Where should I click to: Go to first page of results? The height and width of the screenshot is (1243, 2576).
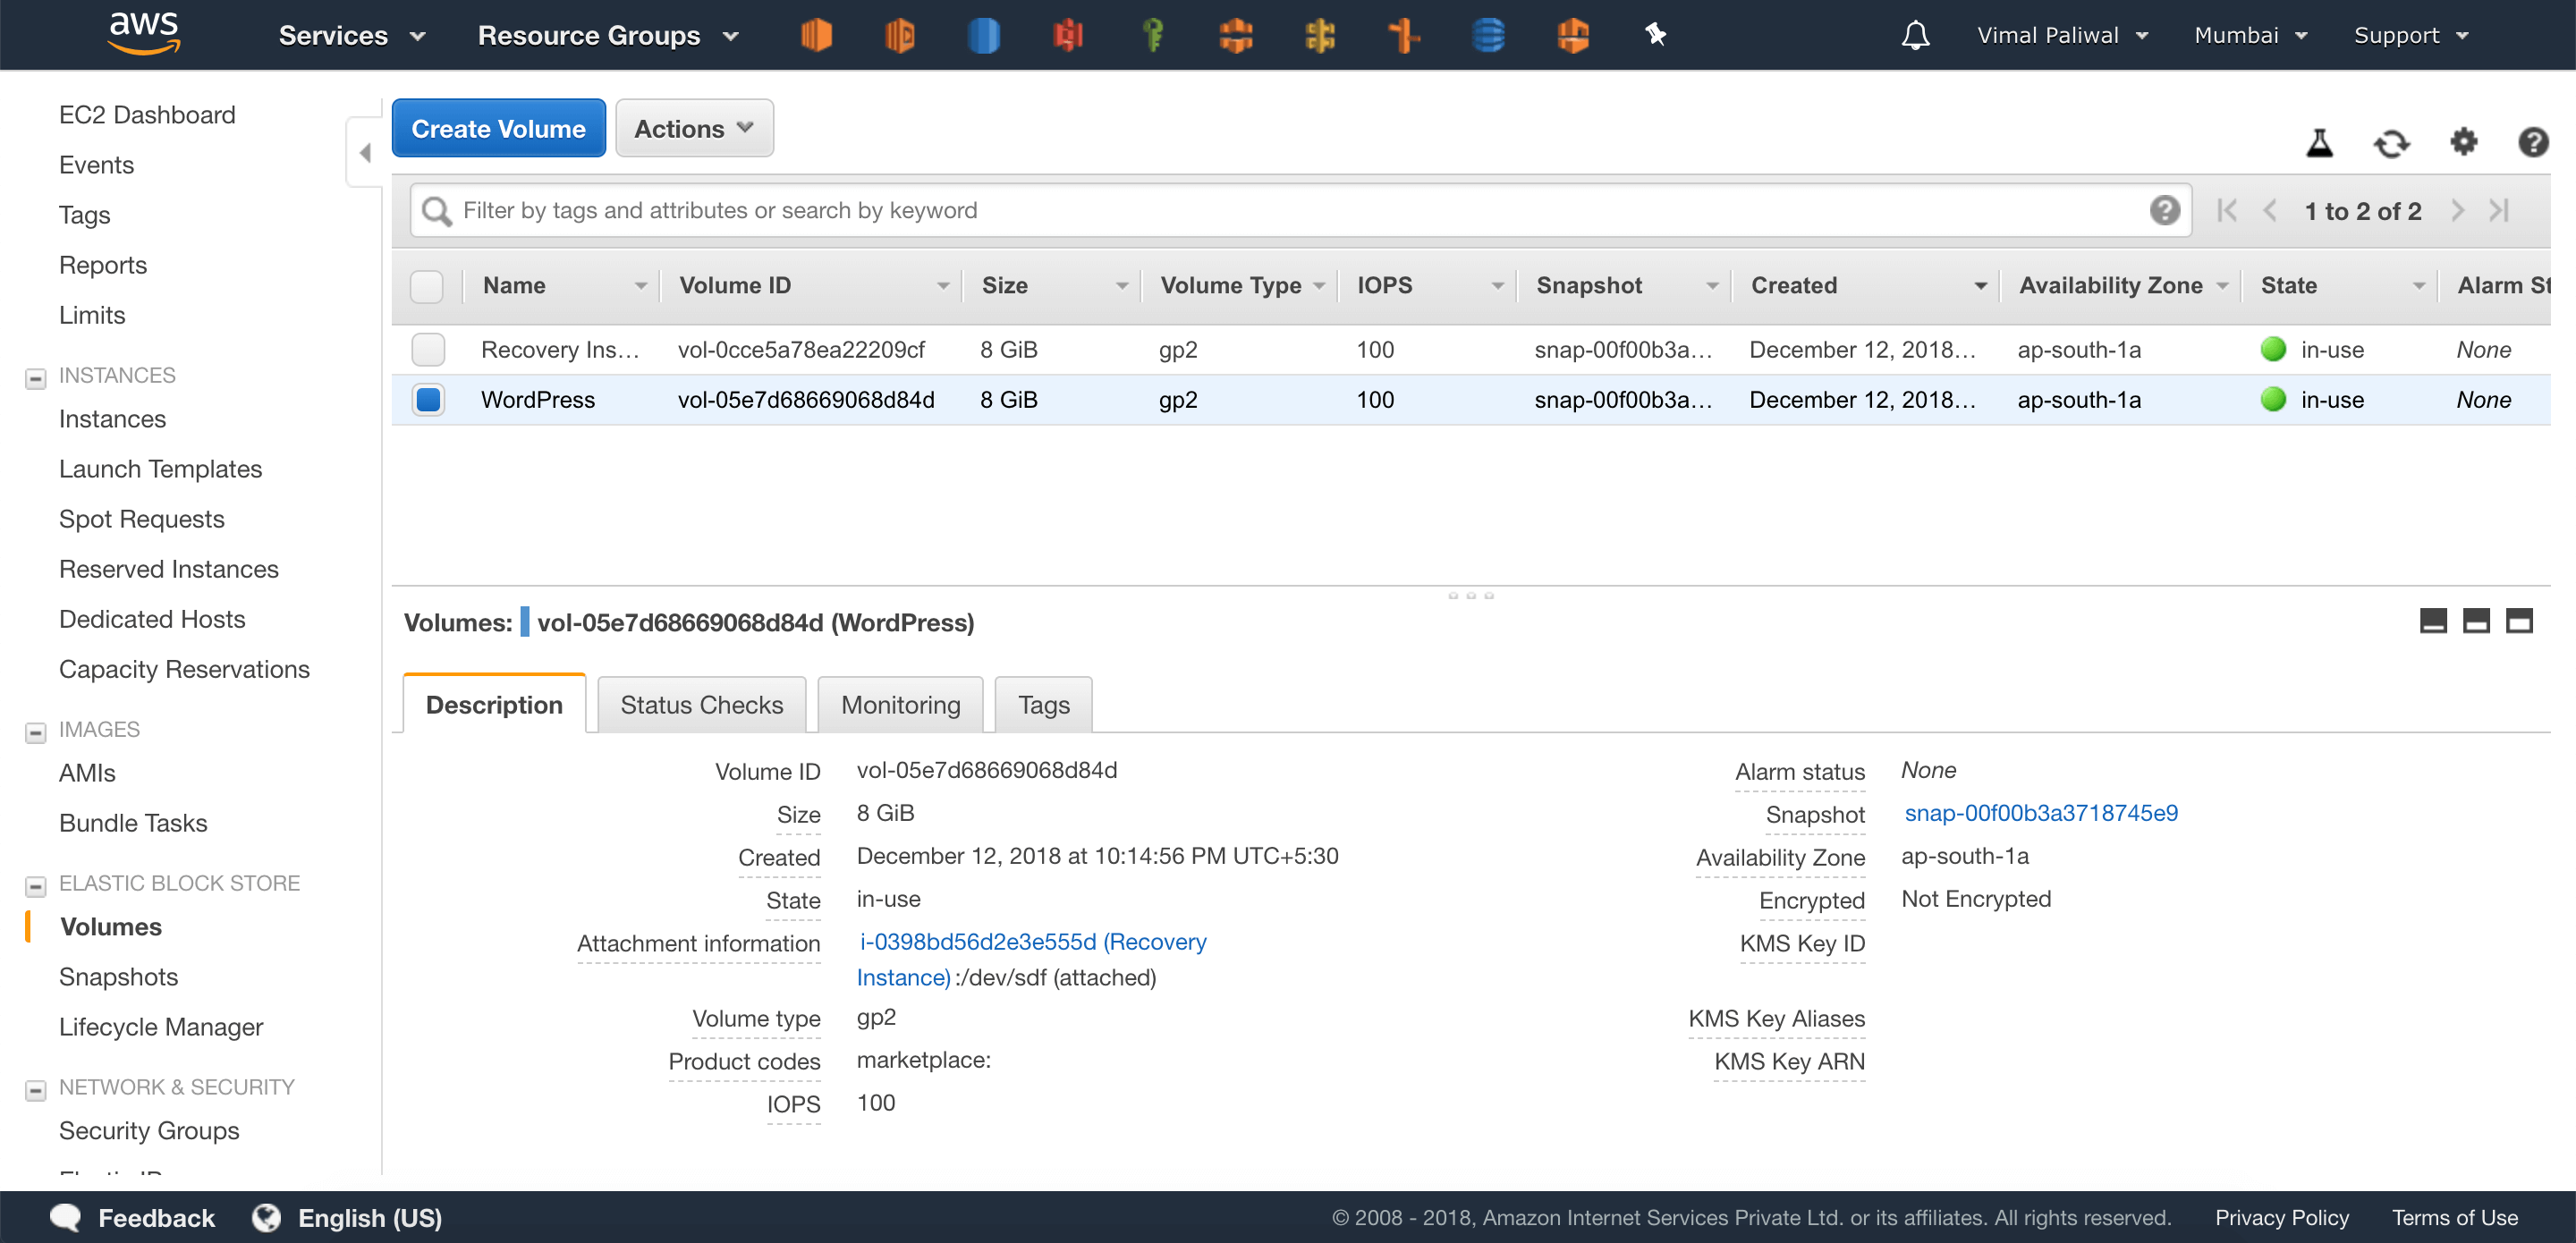pos(2226,210)
